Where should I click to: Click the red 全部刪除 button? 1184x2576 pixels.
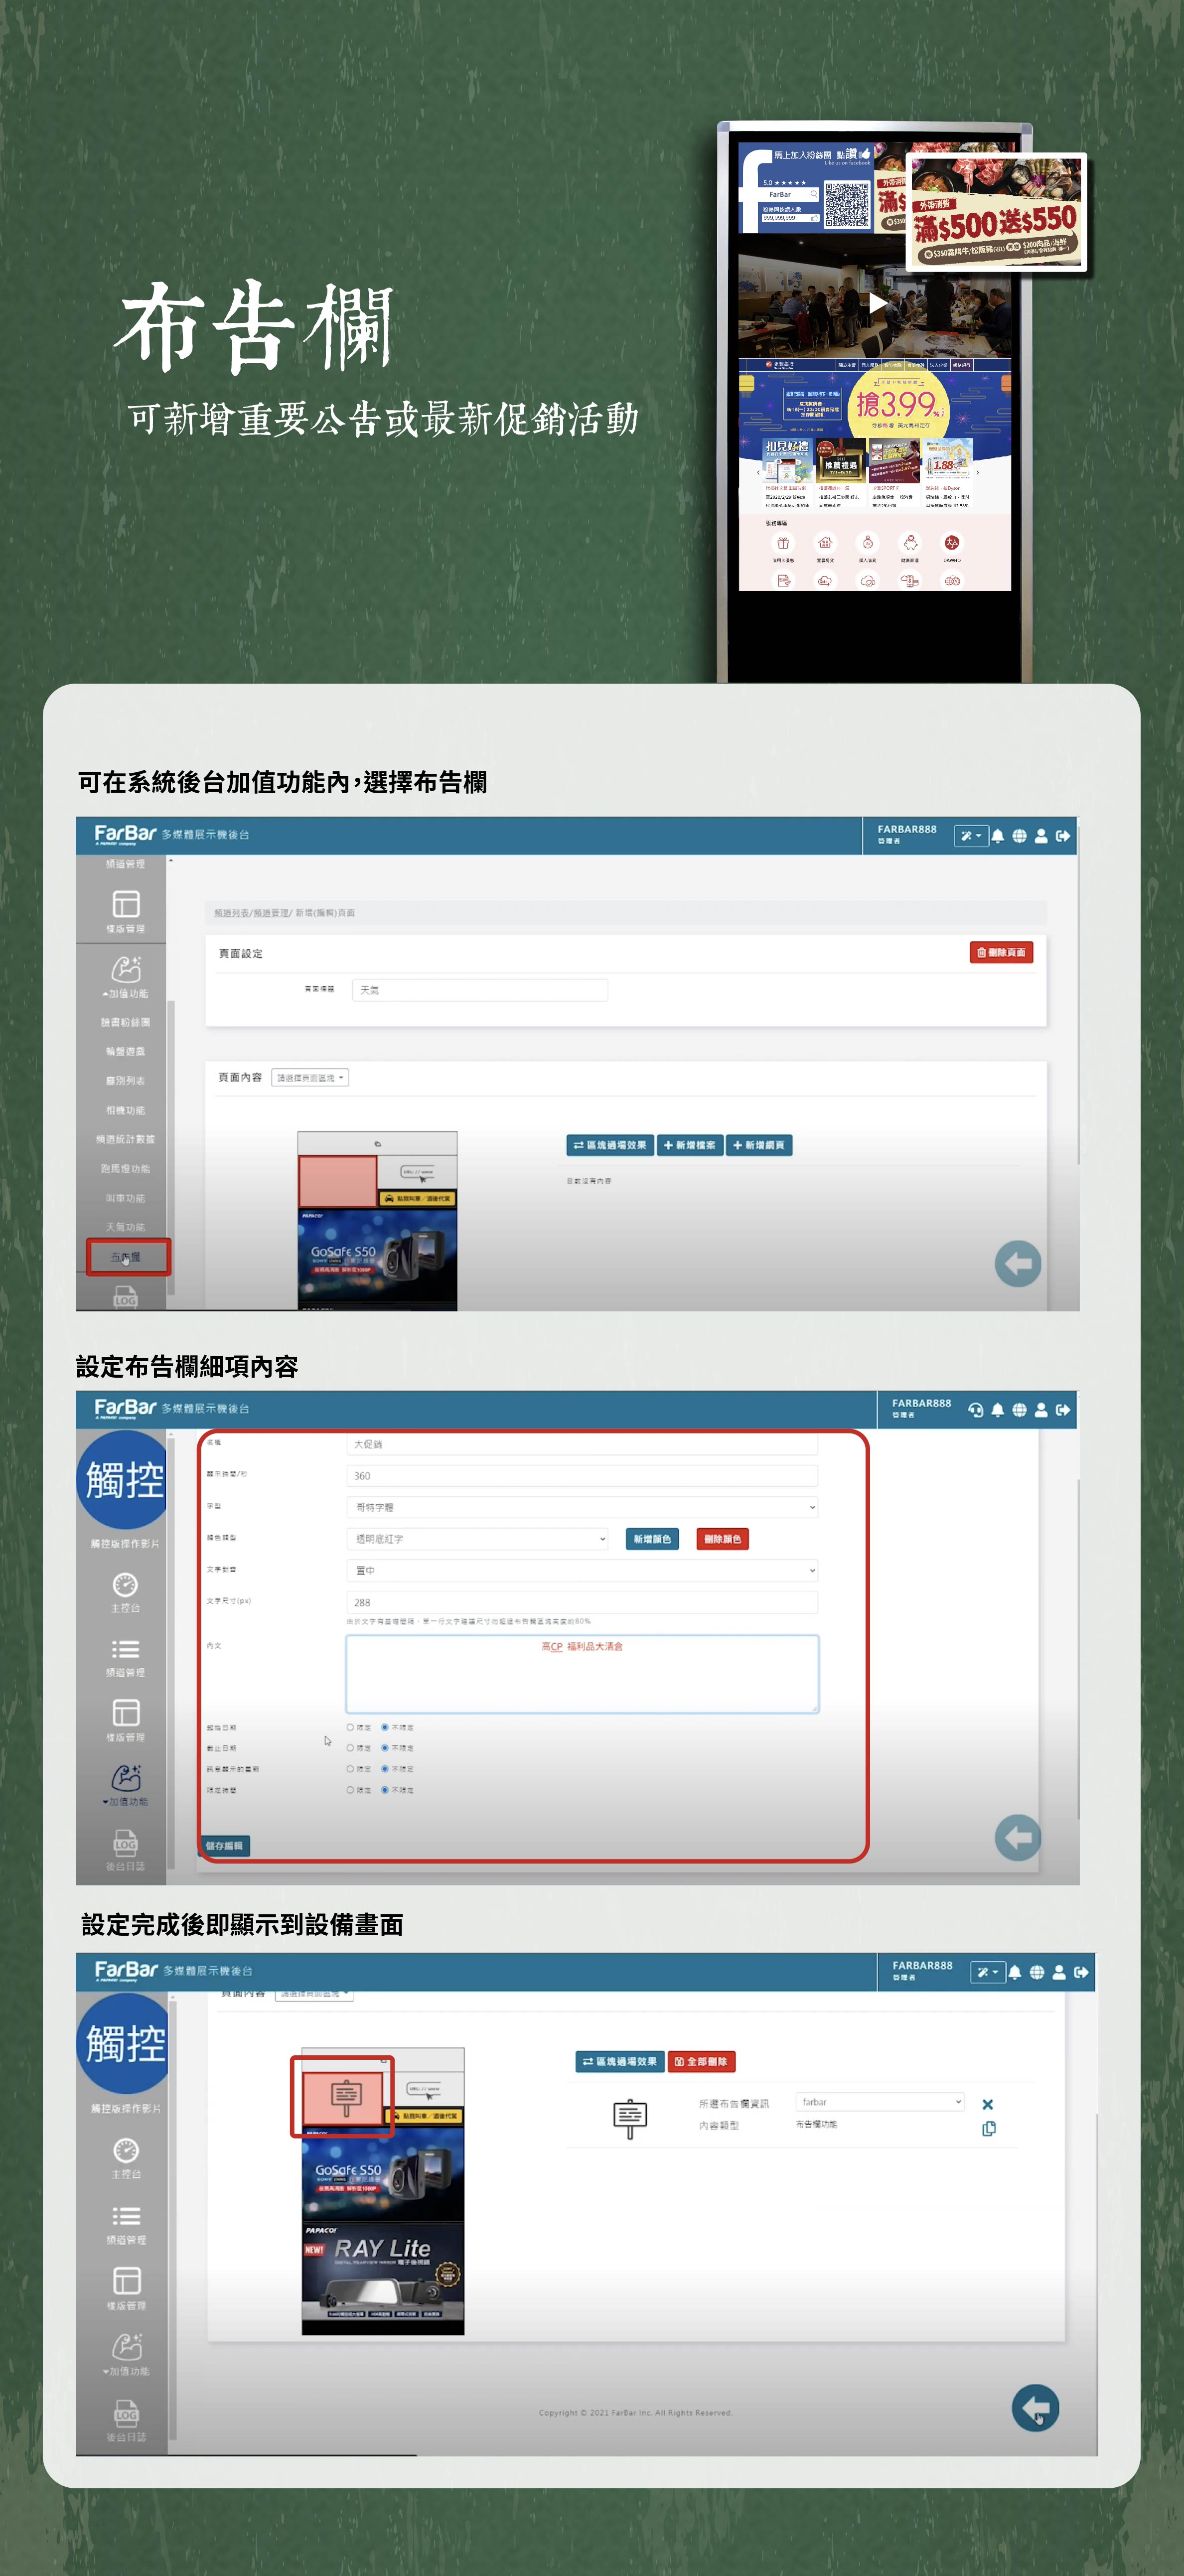click(x=702, y=2061)
